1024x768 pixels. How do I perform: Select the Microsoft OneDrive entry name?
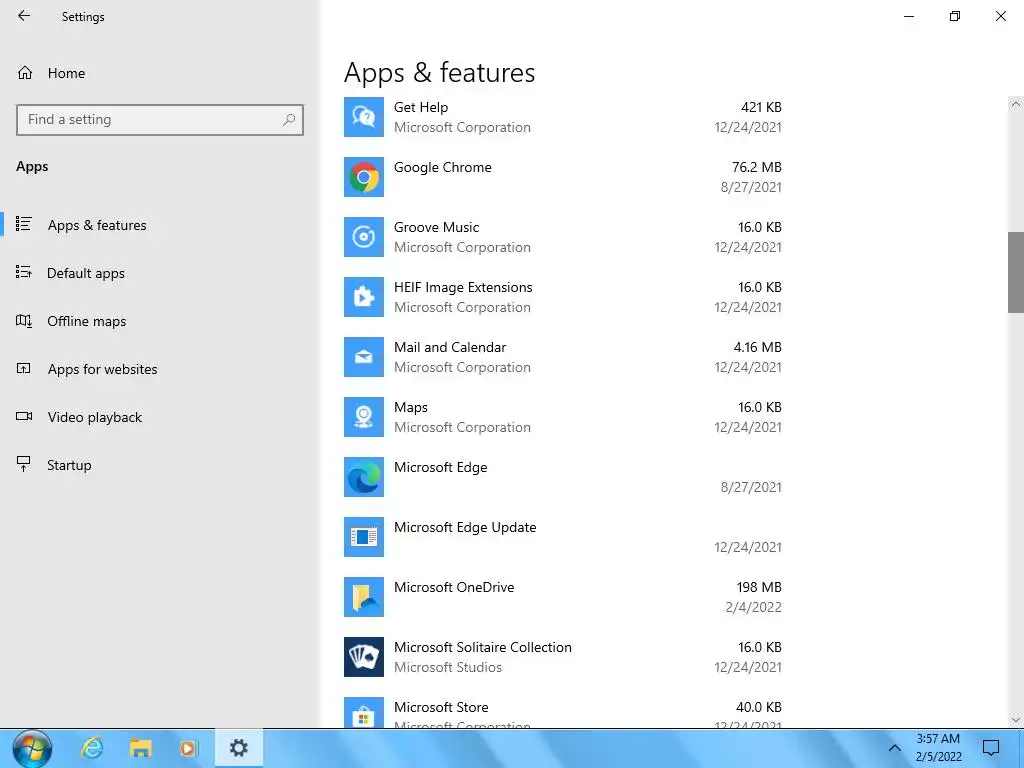454,587
